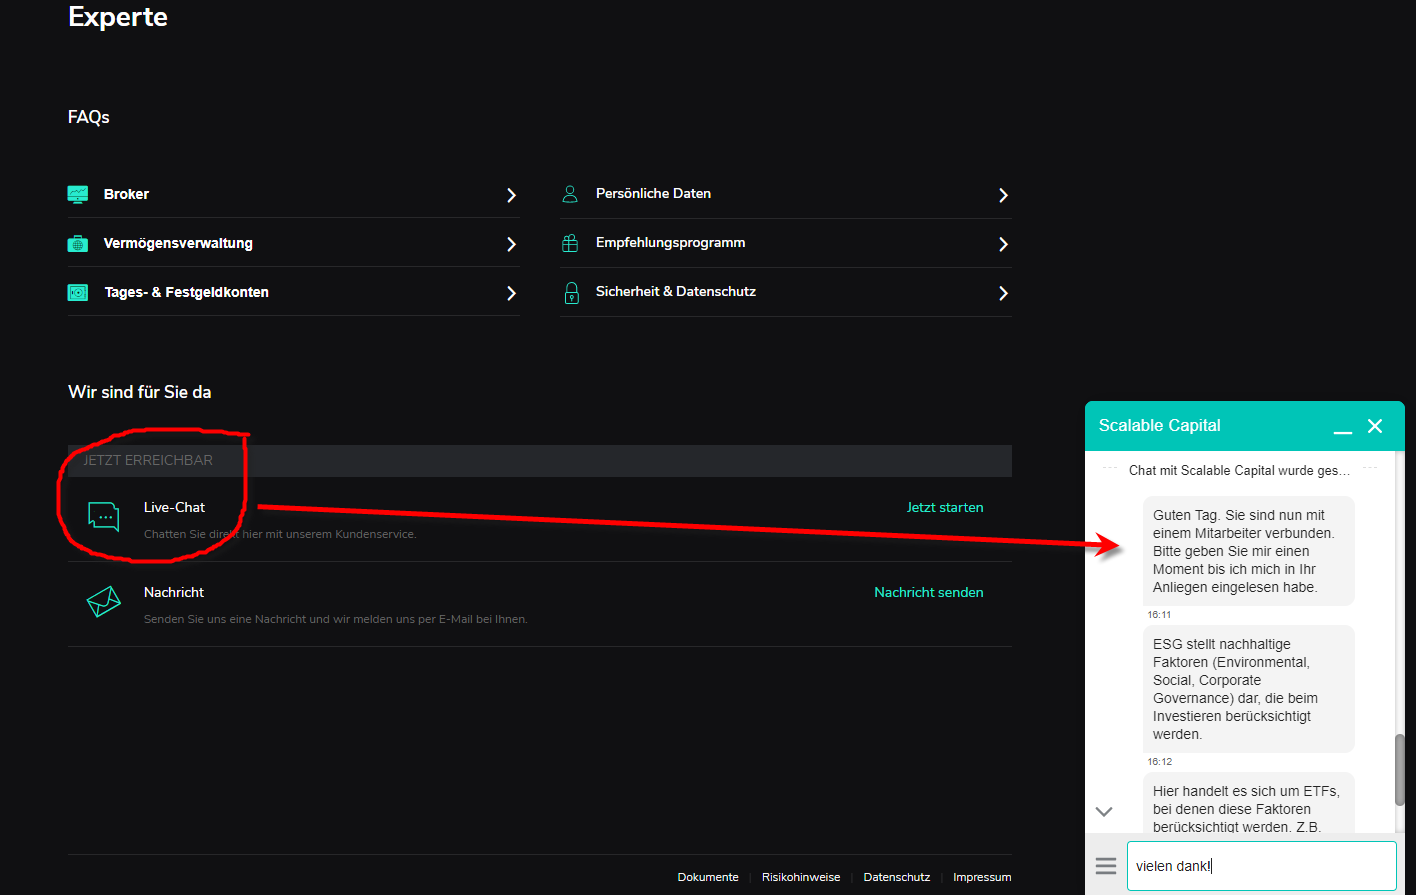Click the 'Hier handelt es sich um ETFs' message
The width and height of the screenshot is (1416, 895).
pyautogui.click(x=1248, y=803)
